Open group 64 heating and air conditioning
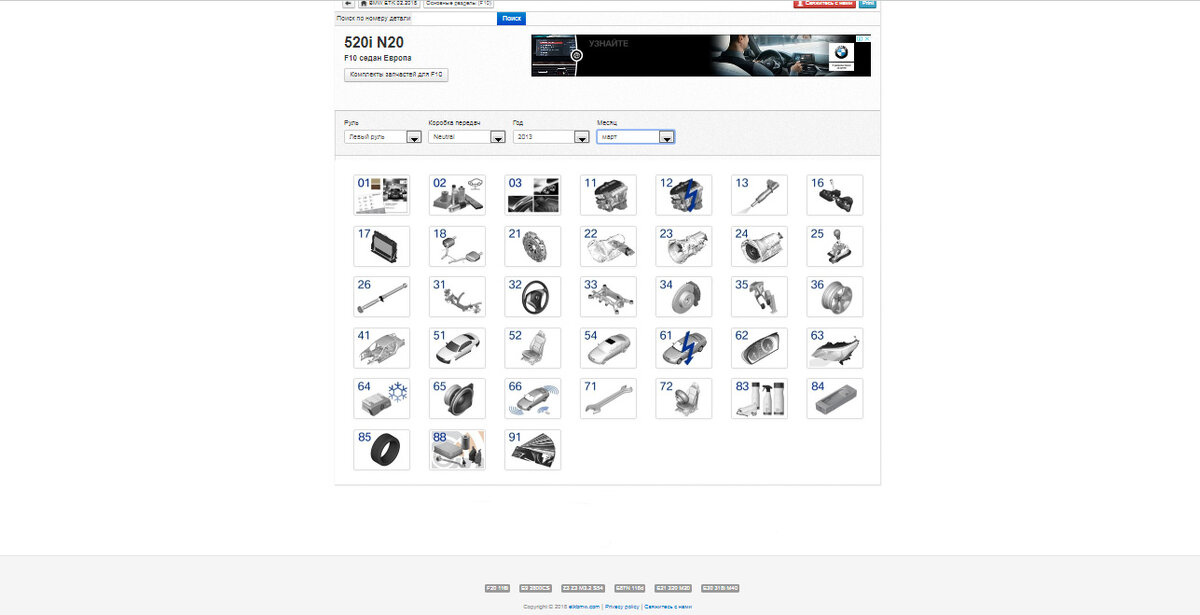1200x615 pixels. click(x=382, y=398)
